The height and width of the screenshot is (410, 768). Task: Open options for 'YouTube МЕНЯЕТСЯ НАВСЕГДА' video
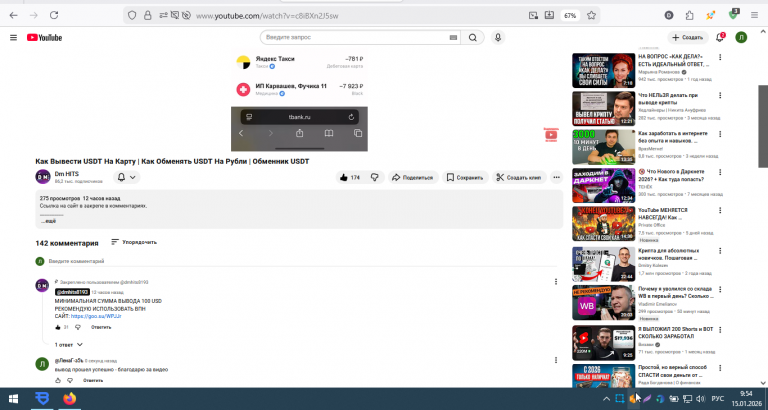coord(720,211)
